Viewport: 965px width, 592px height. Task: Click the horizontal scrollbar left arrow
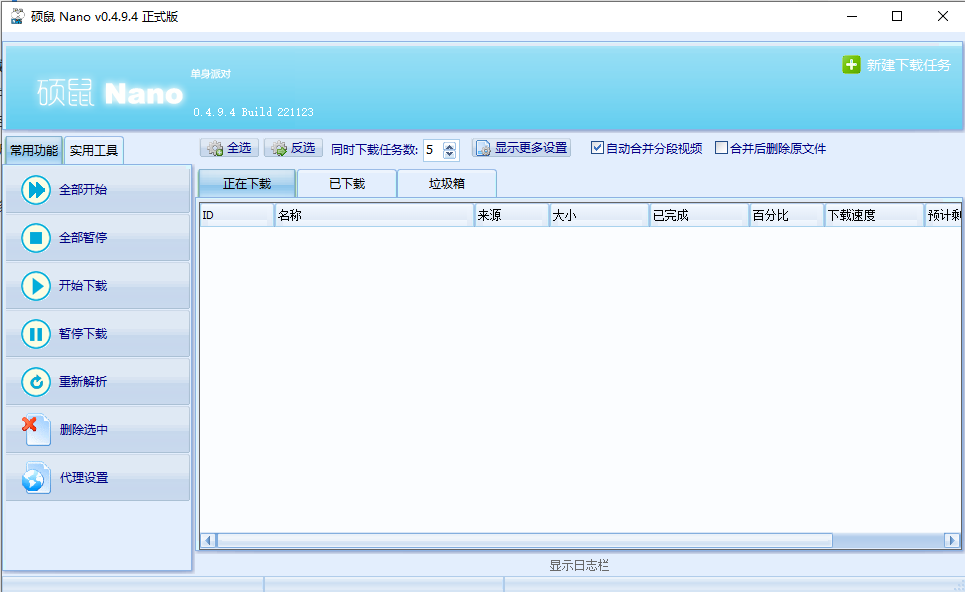tap(208, 540)
